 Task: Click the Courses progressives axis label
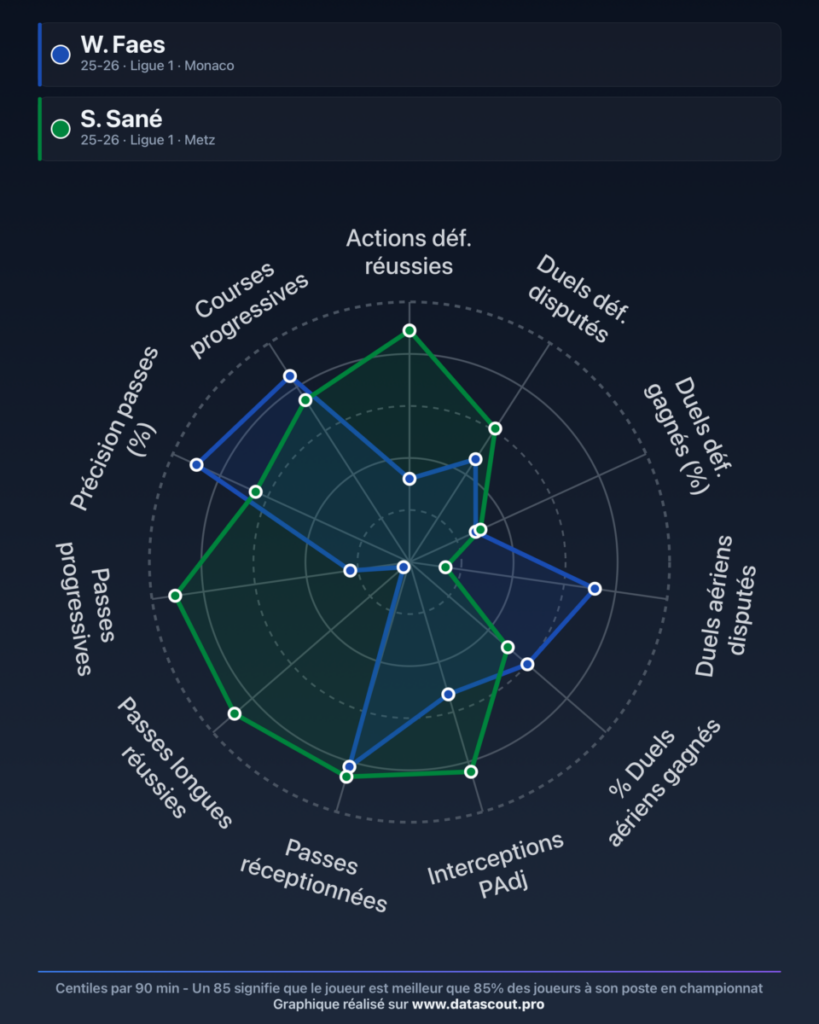pyautogui.click(x=248, y=309)
